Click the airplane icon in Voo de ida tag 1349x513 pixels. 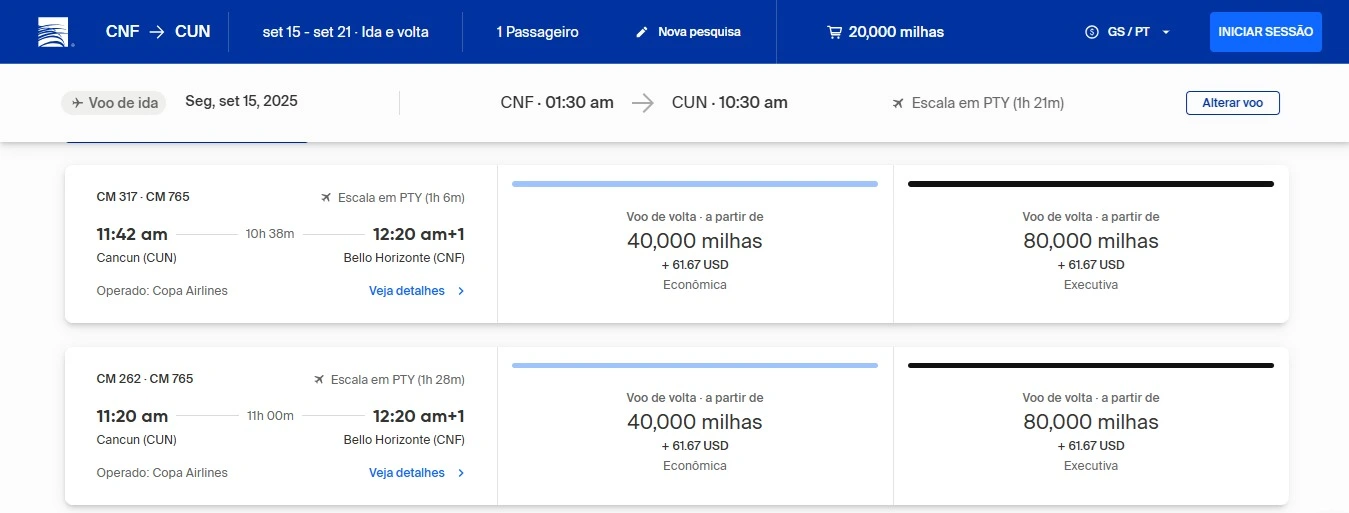coord(77,103)
